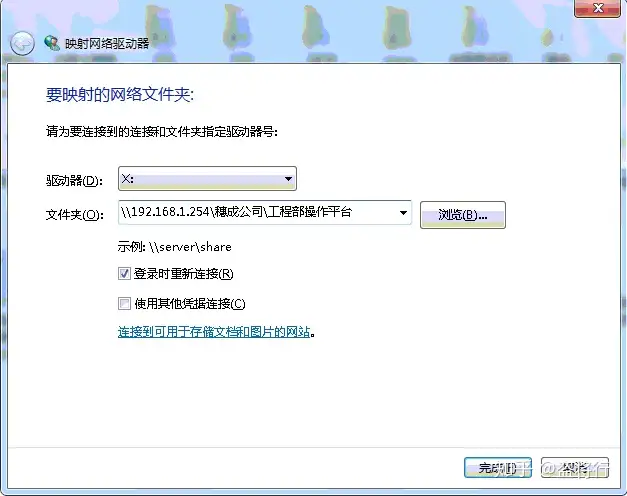
Task: Select the X: drive combo box
Action: pos(208,179)
